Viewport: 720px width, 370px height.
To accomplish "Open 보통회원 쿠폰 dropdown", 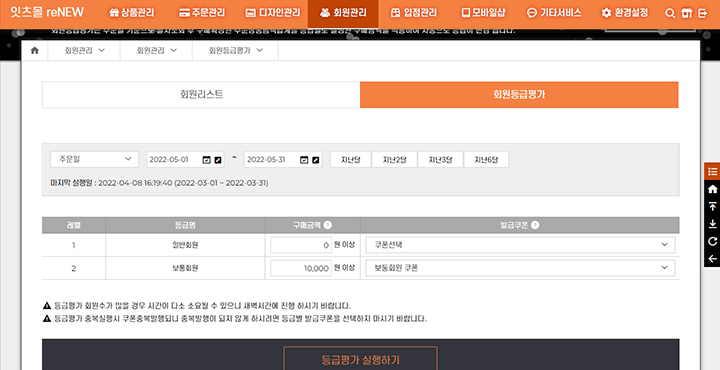I will pos(520,268).
